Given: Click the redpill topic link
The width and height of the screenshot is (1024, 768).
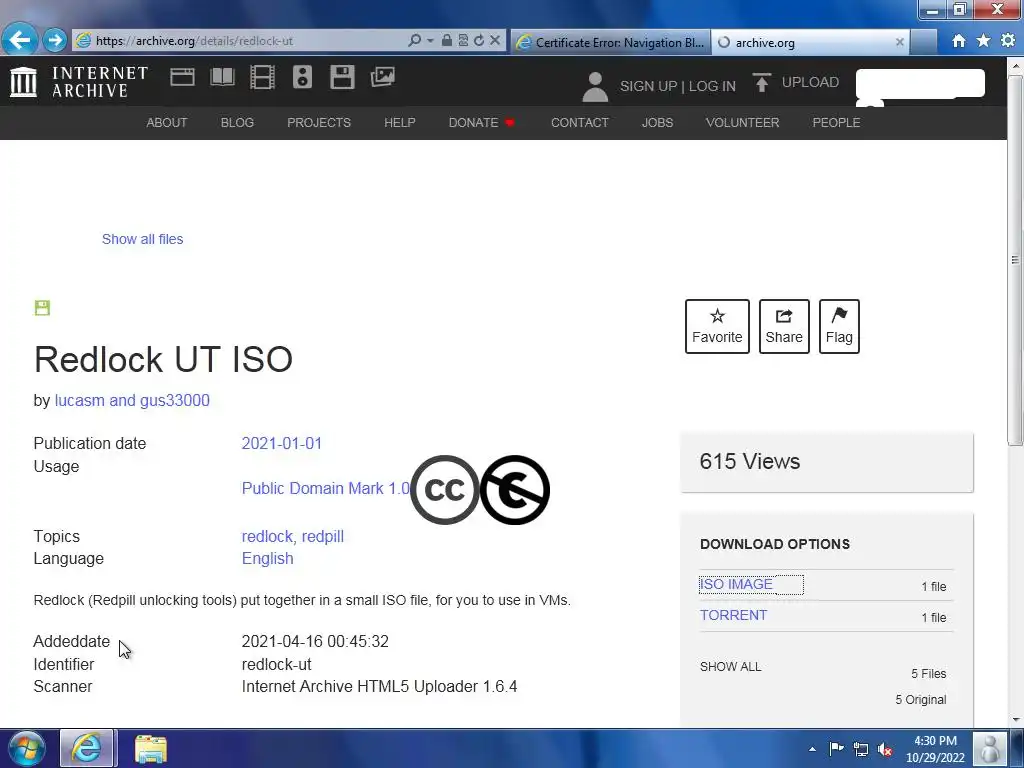Looking at the screenshot, I should click(323, 536).
